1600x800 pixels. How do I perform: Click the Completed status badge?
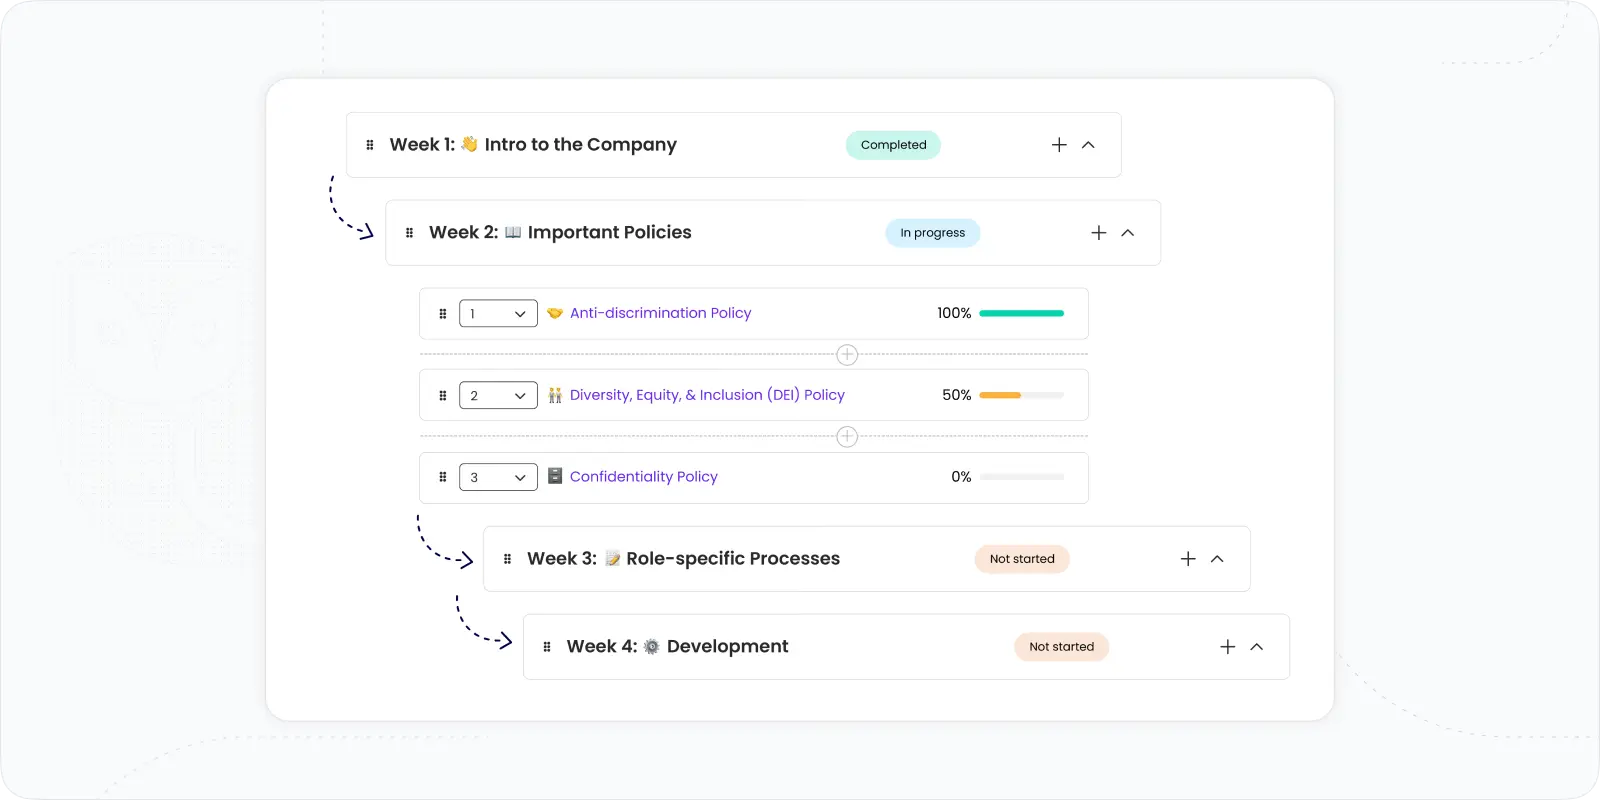893,145
